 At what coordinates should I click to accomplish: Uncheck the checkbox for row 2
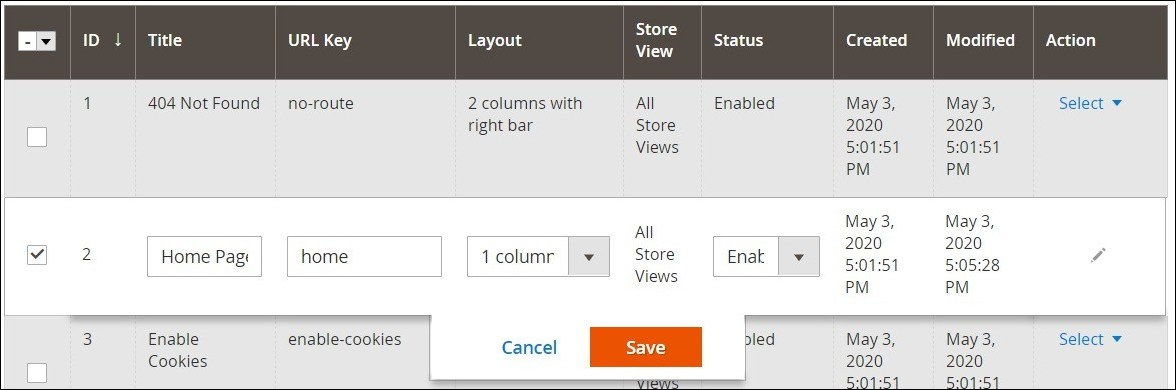point(37,255)
